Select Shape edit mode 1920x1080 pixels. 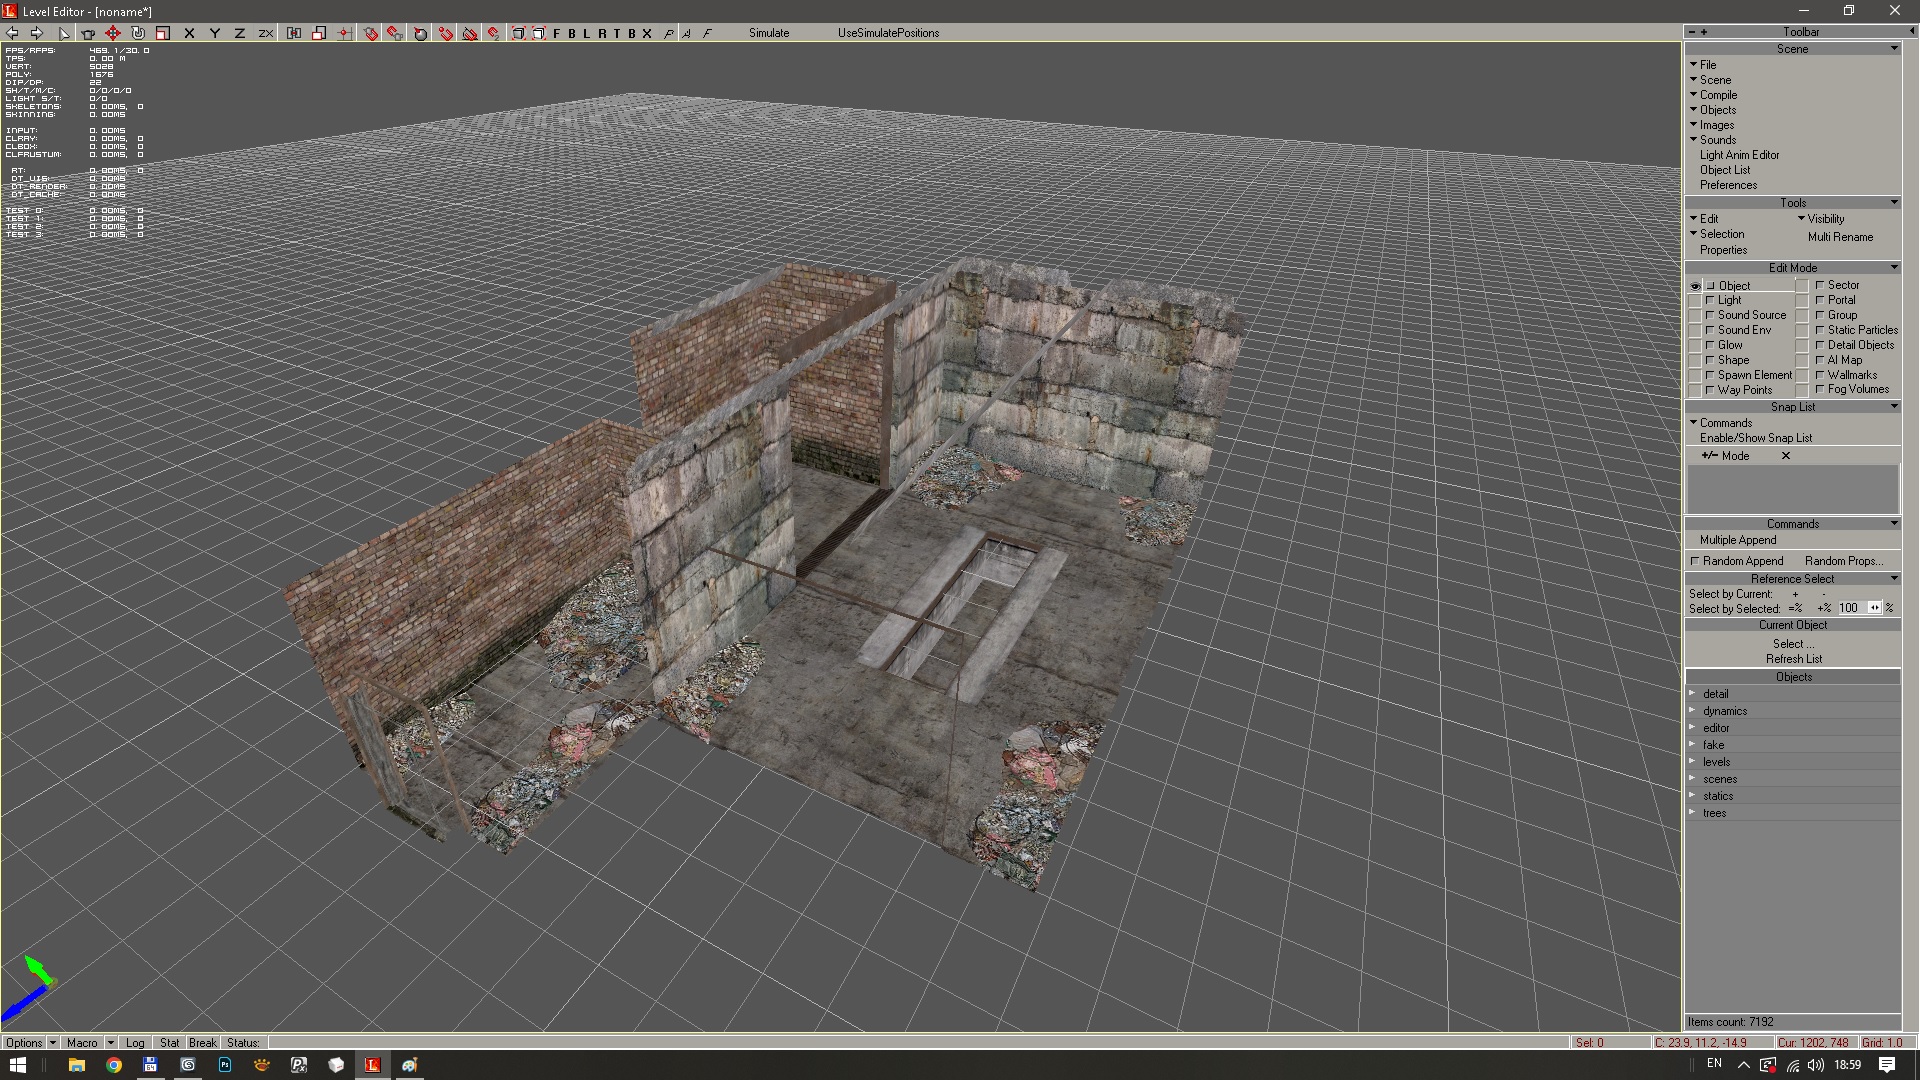pos(1733,360)
